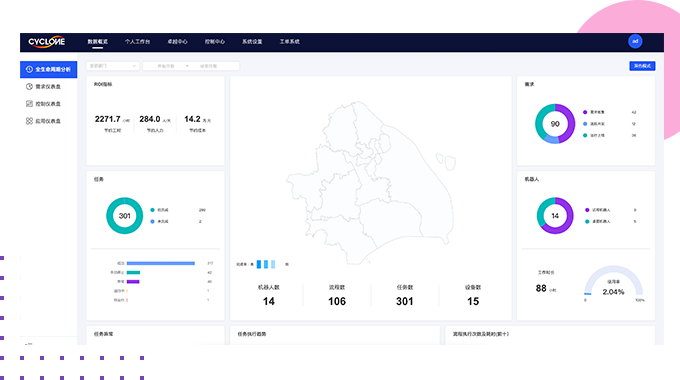This screenshot has height=380, width=680.
Task: Toggle the teal robot legend item with 5
Action: [x=610, y=221]
